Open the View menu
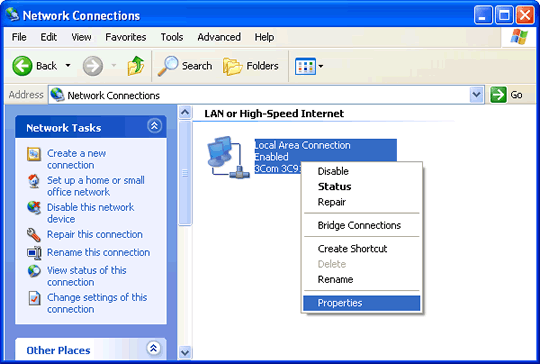Viewport: 540px width, 364px height. (81, 37)
